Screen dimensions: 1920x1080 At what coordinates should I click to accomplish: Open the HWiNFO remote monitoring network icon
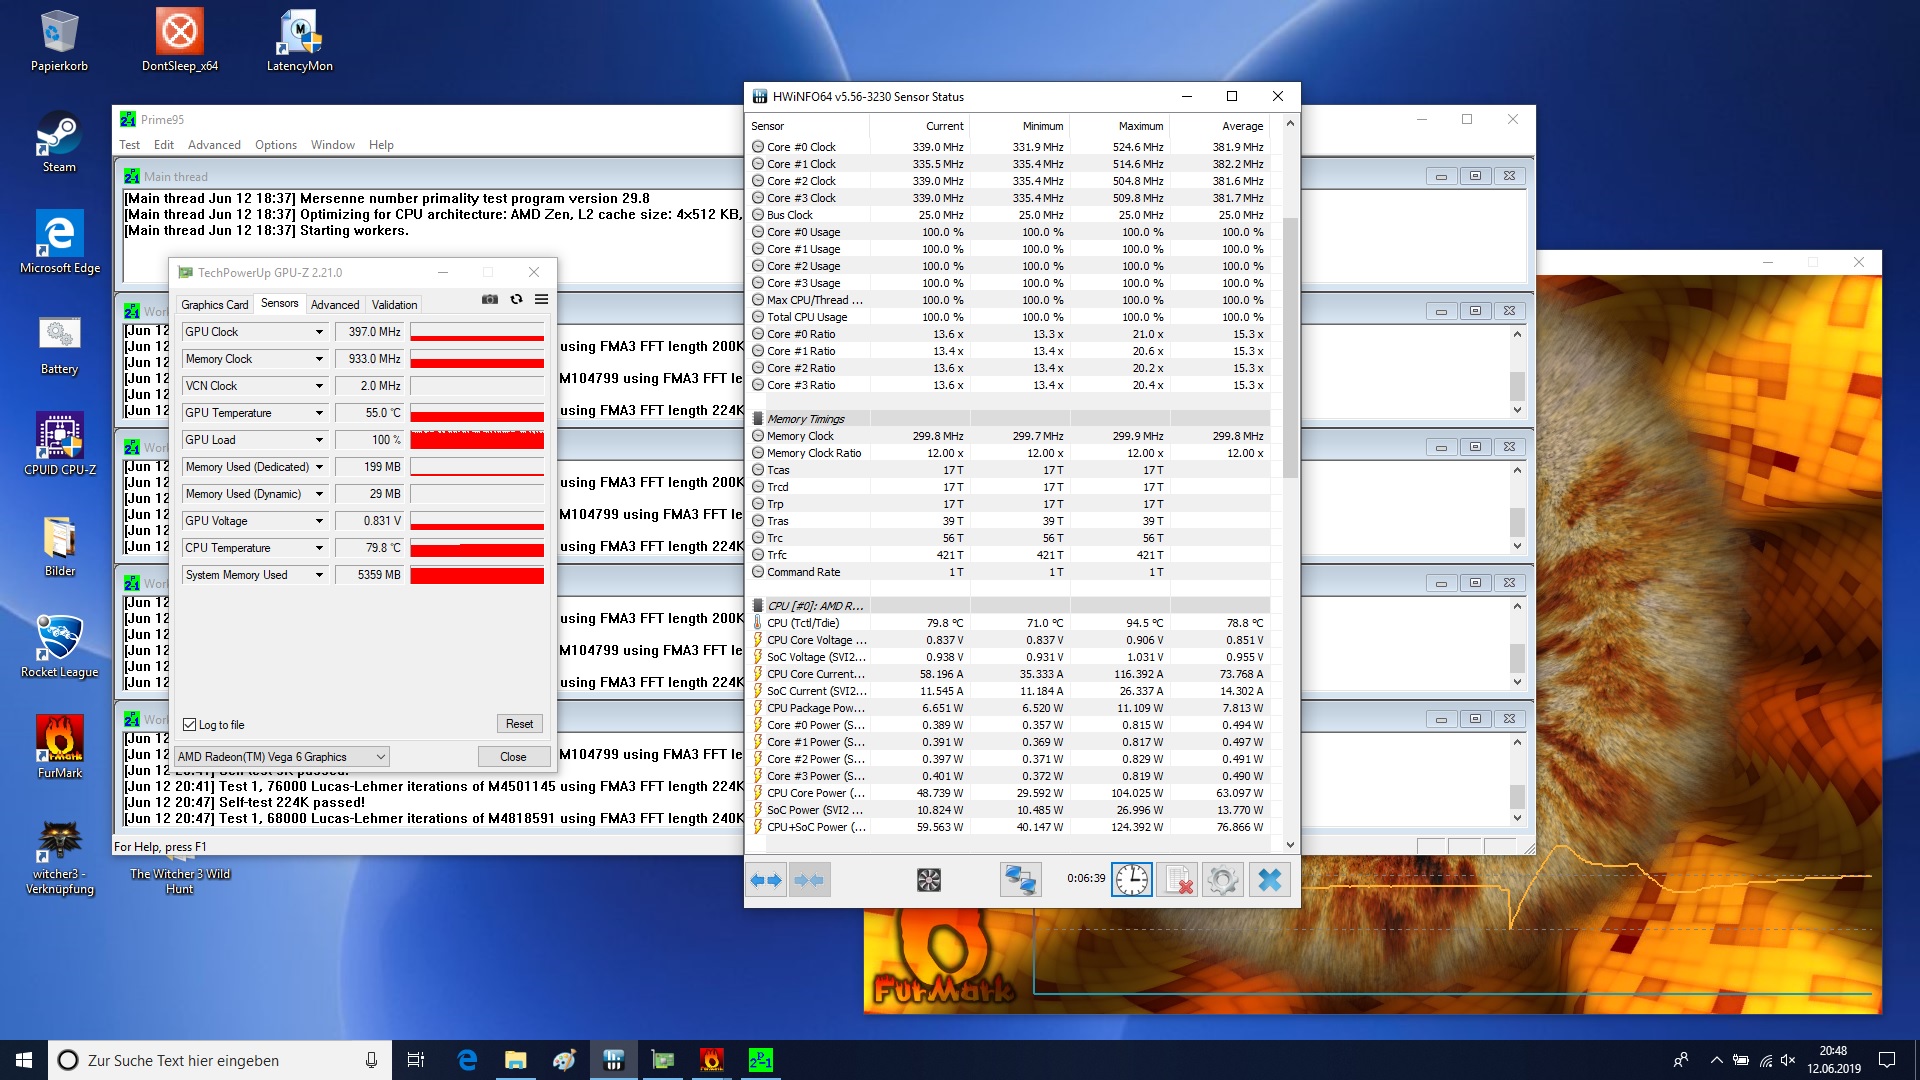1020,880
